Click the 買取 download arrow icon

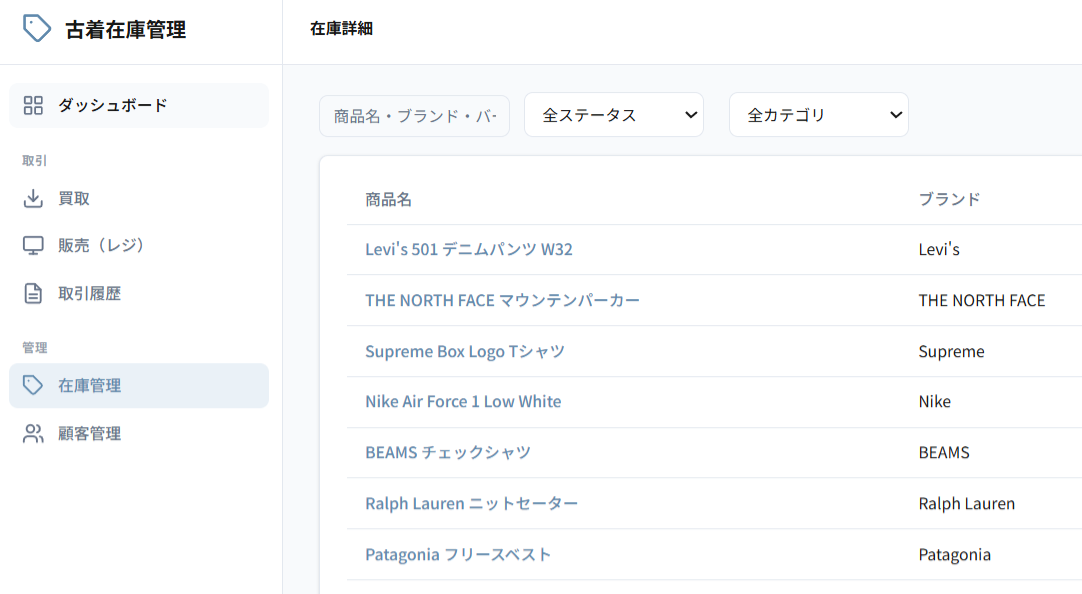(x=33, y=198)
